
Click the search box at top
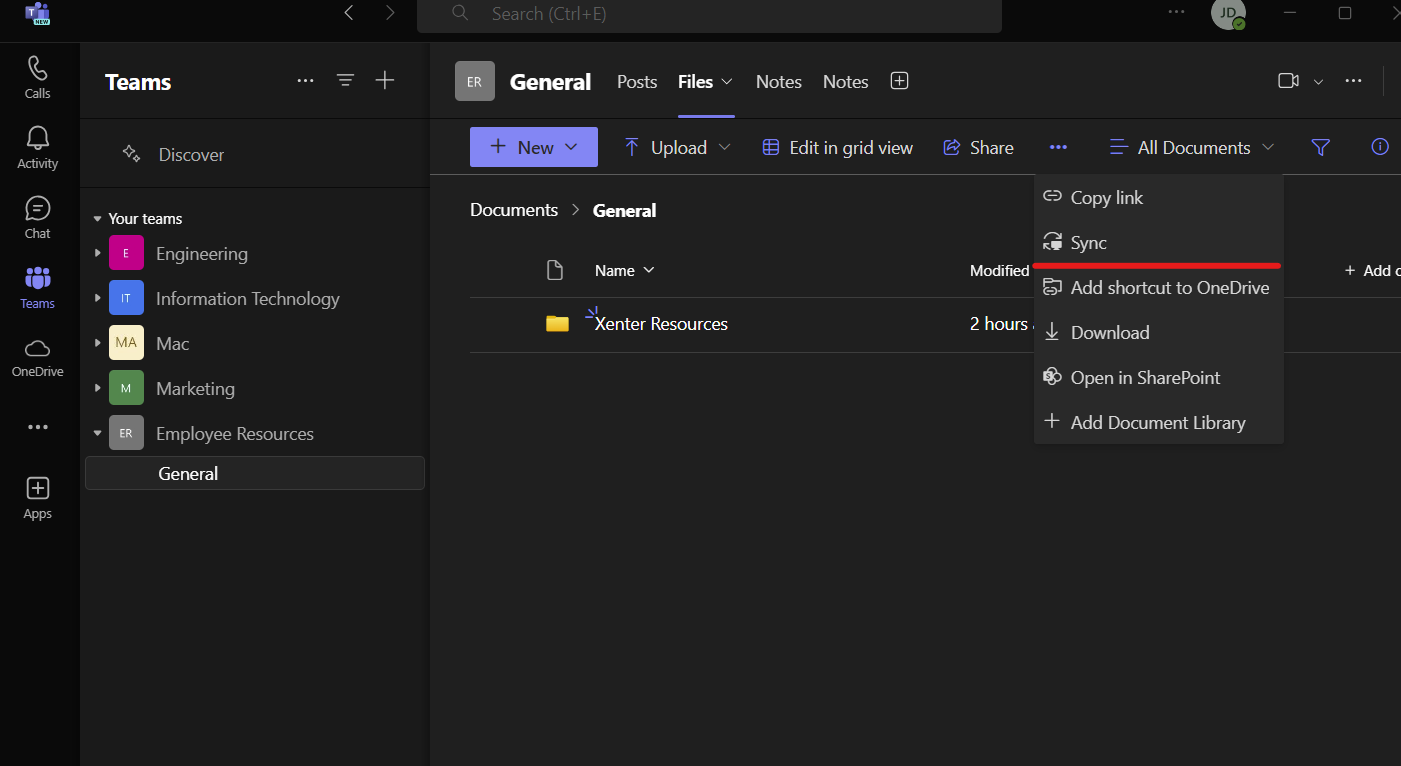pyautogui.click(x=709, y=14)
